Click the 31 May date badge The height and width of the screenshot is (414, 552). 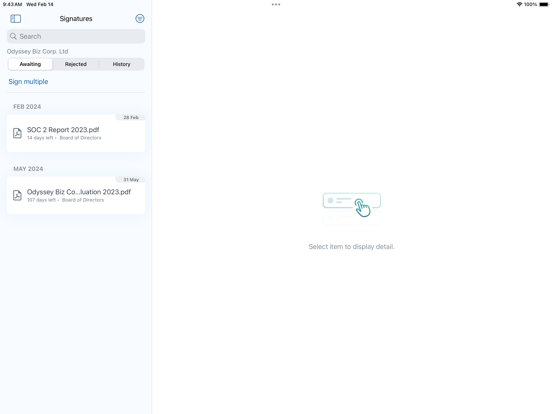coord(131,180)
